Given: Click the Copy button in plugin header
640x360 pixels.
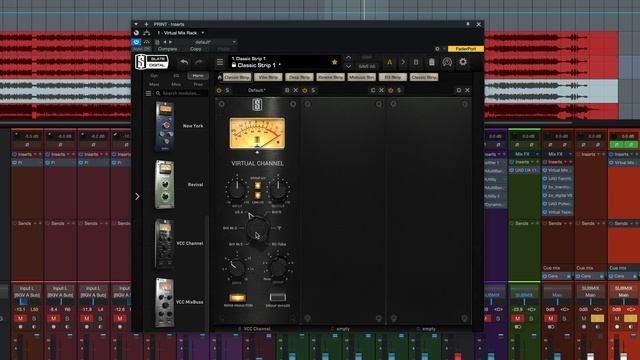Looking at the screenshot, I should (196, 49).
